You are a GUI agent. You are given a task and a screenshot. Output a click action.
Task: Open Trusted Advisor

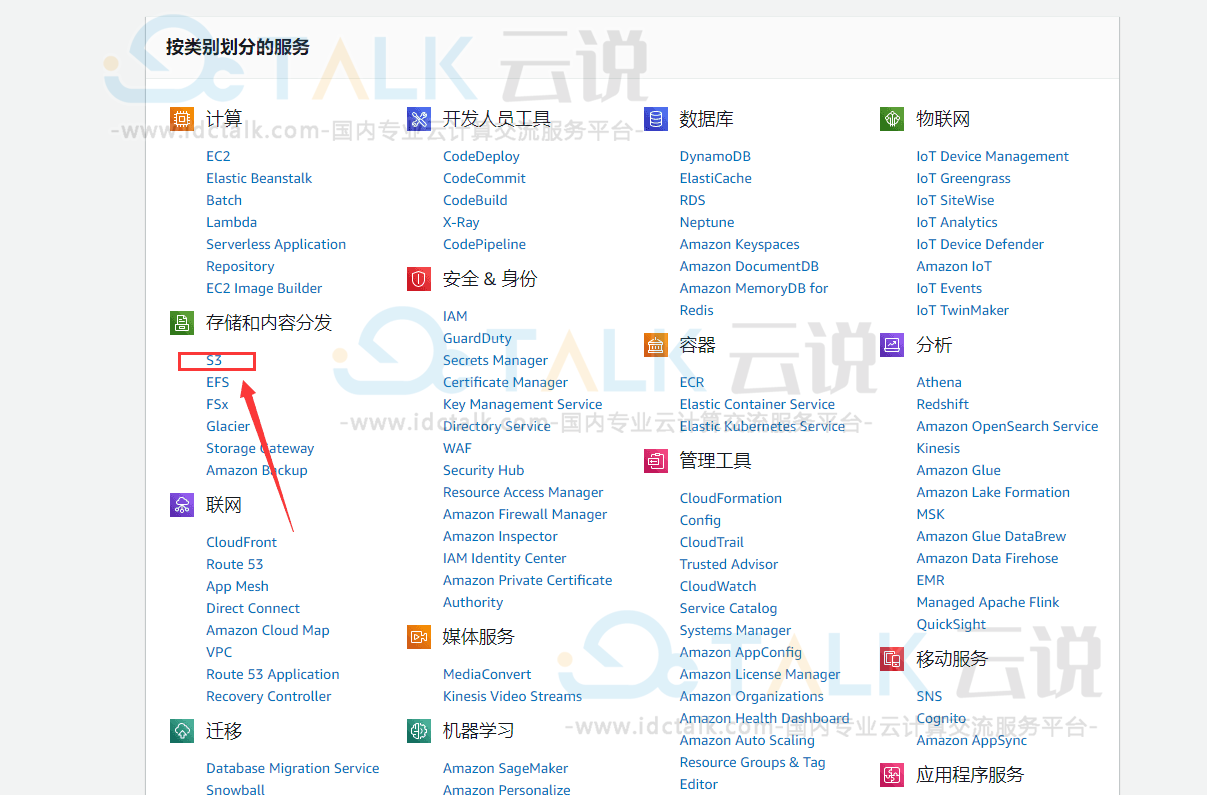729,564
